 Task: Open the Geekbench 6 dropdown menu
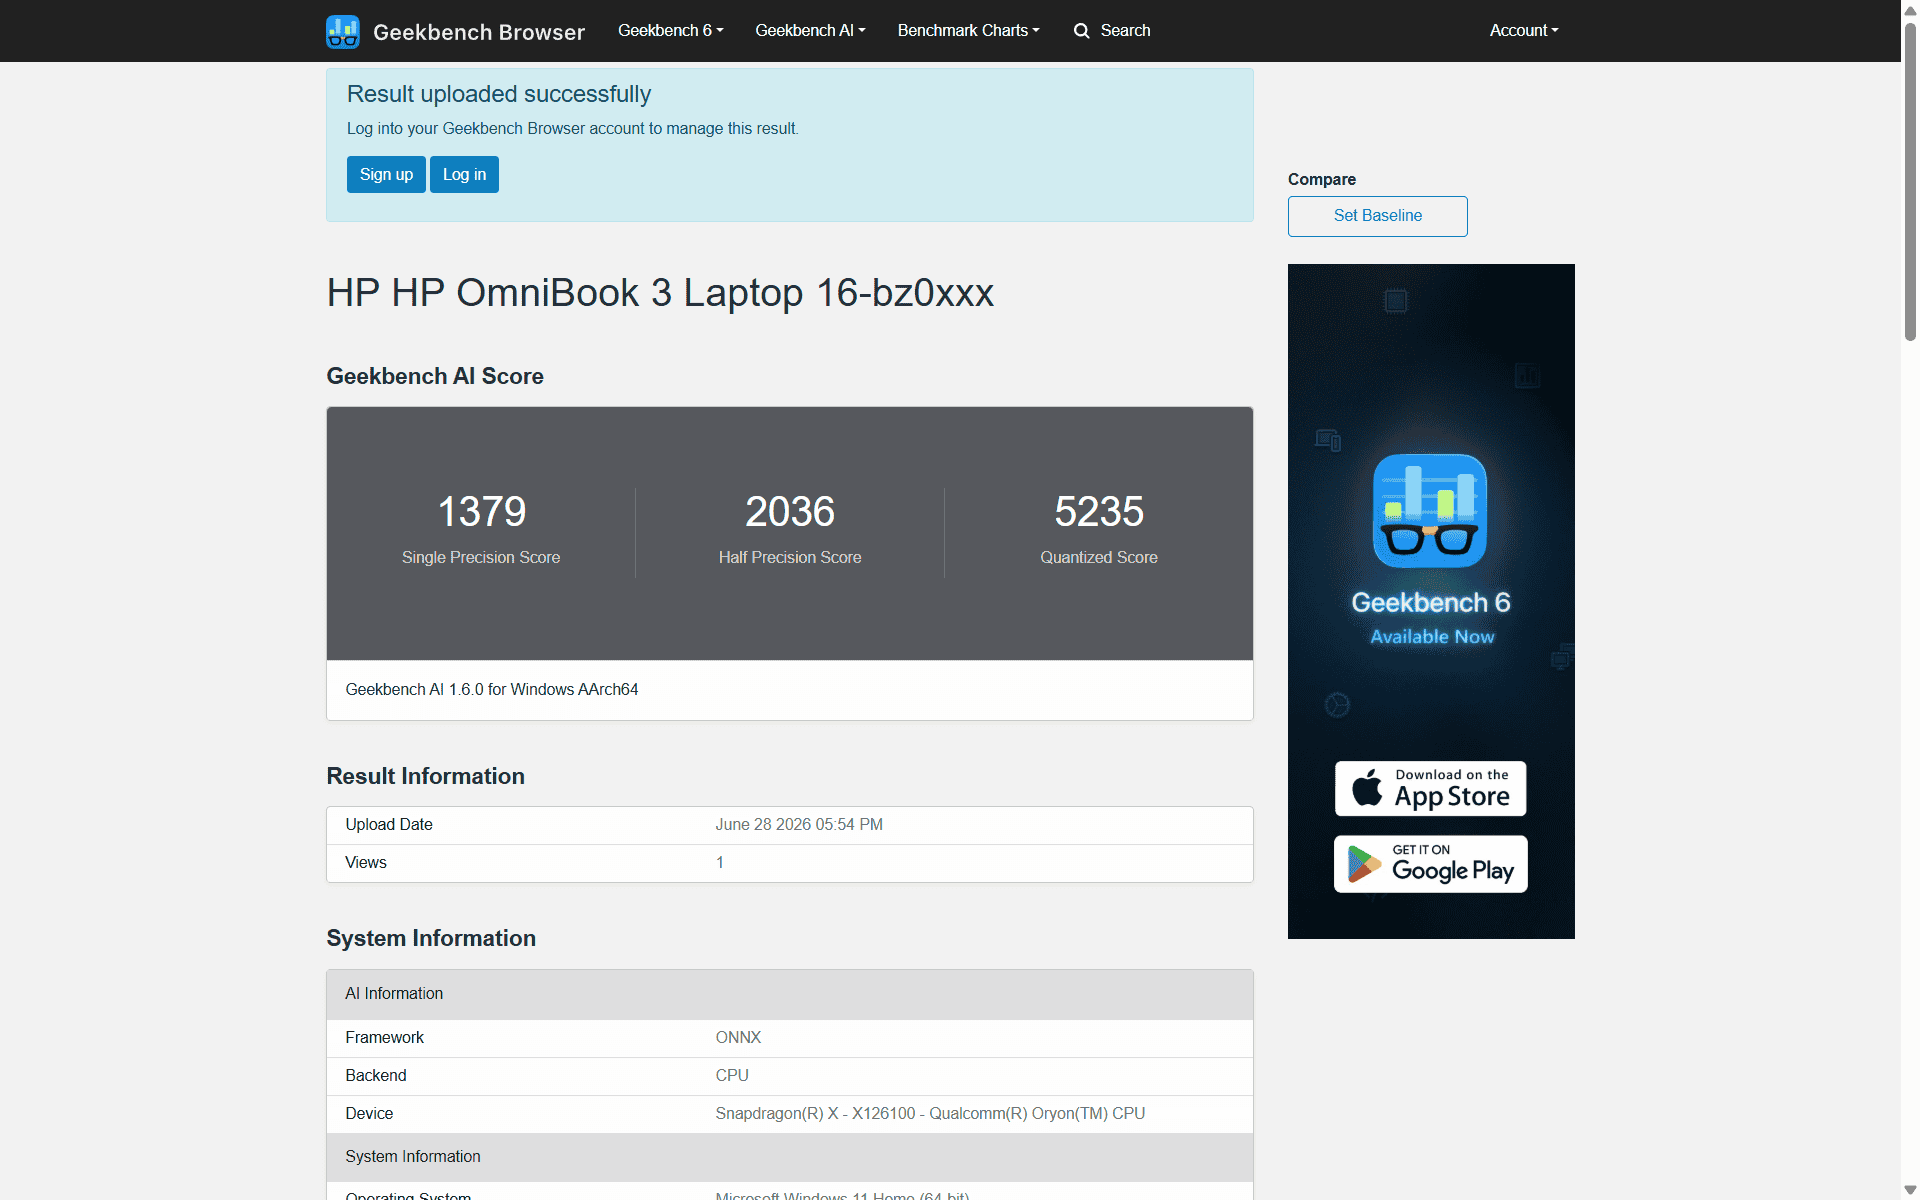click(670, 30)
